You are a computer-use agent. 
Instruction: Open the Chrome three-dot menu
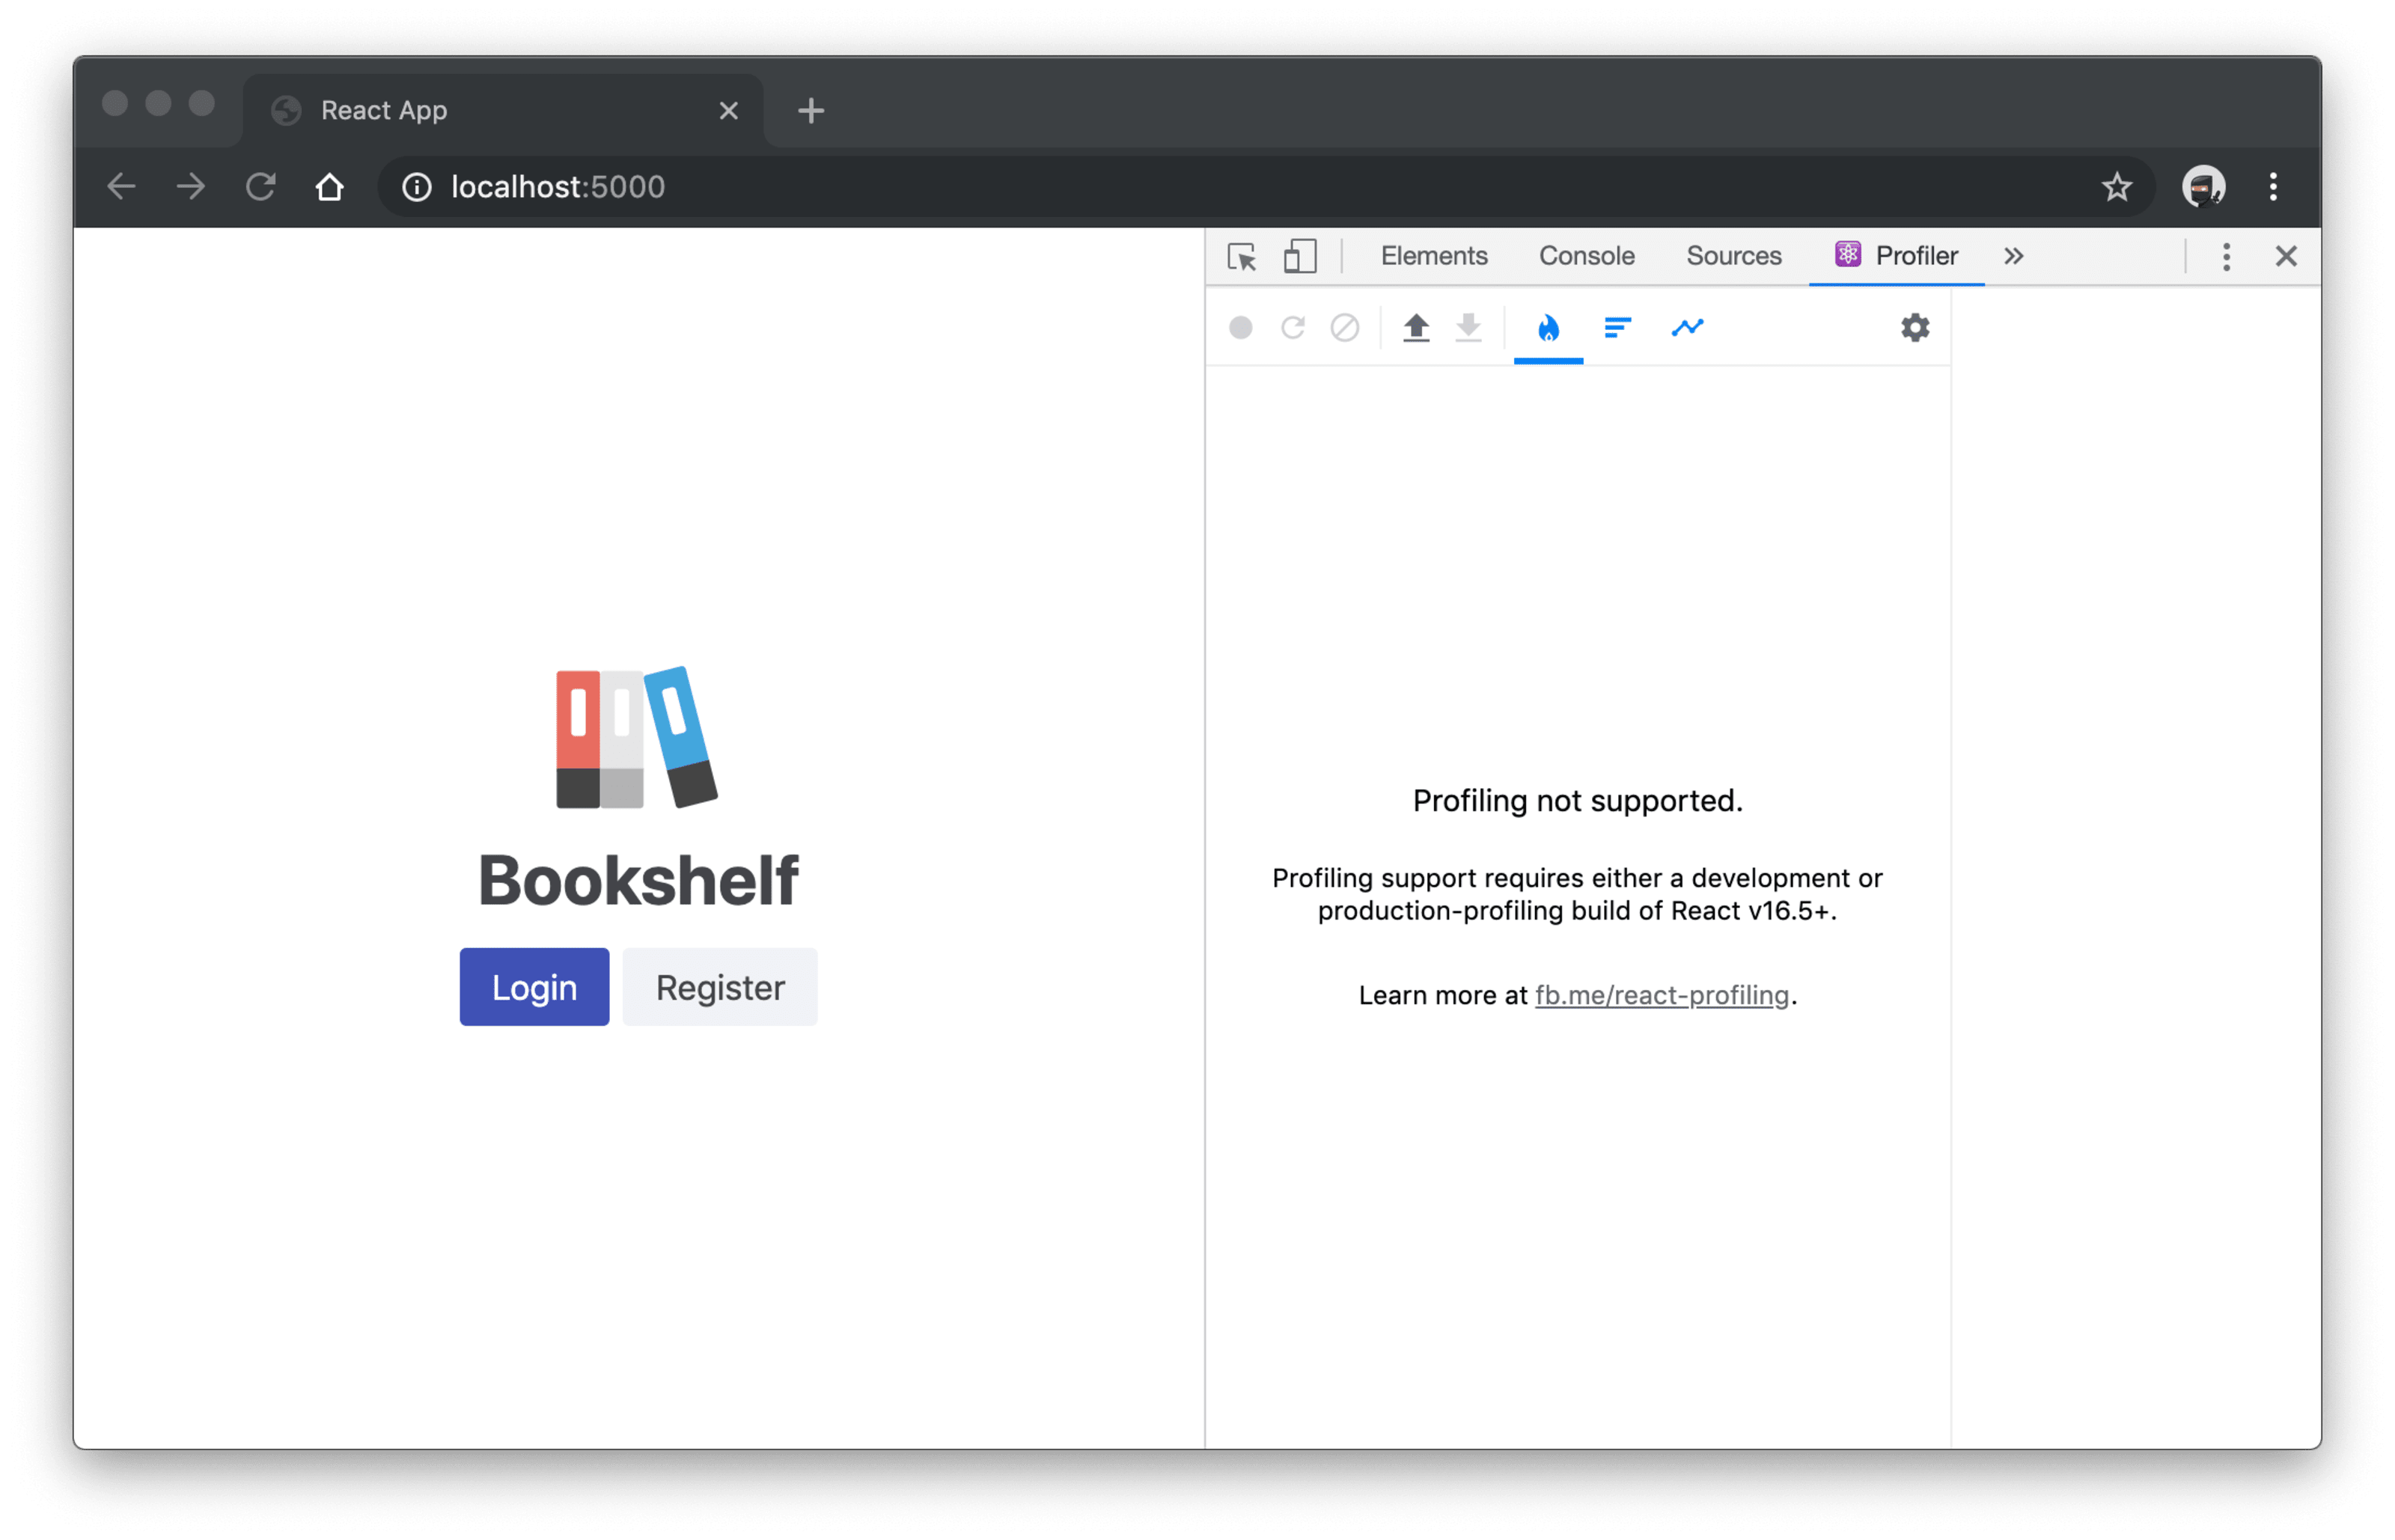click(2272, 187)
